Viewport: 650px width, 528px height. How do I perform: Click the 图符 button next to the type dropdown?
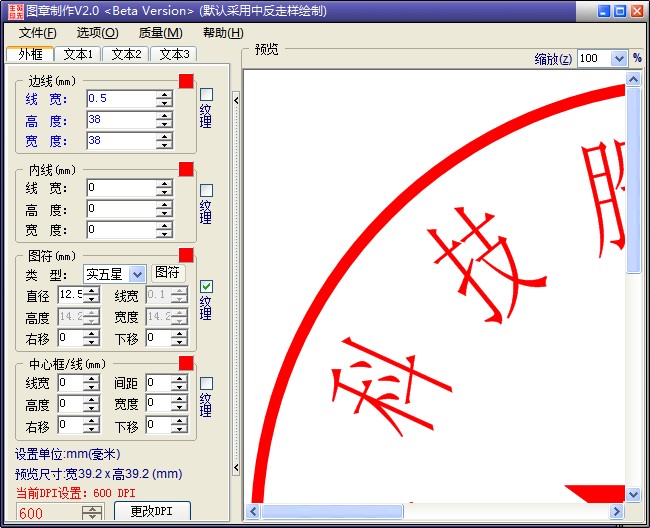(168, 273)
